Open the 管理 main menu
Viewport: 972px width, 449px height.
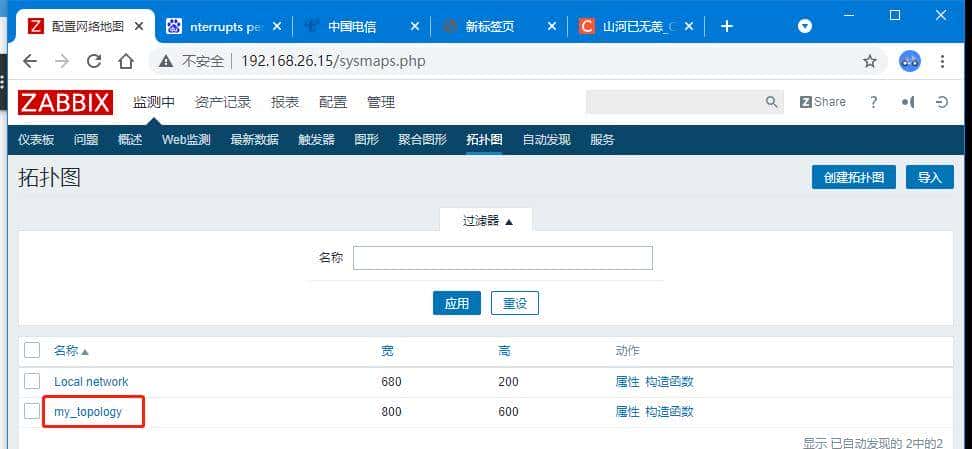[x=381, y=102]
